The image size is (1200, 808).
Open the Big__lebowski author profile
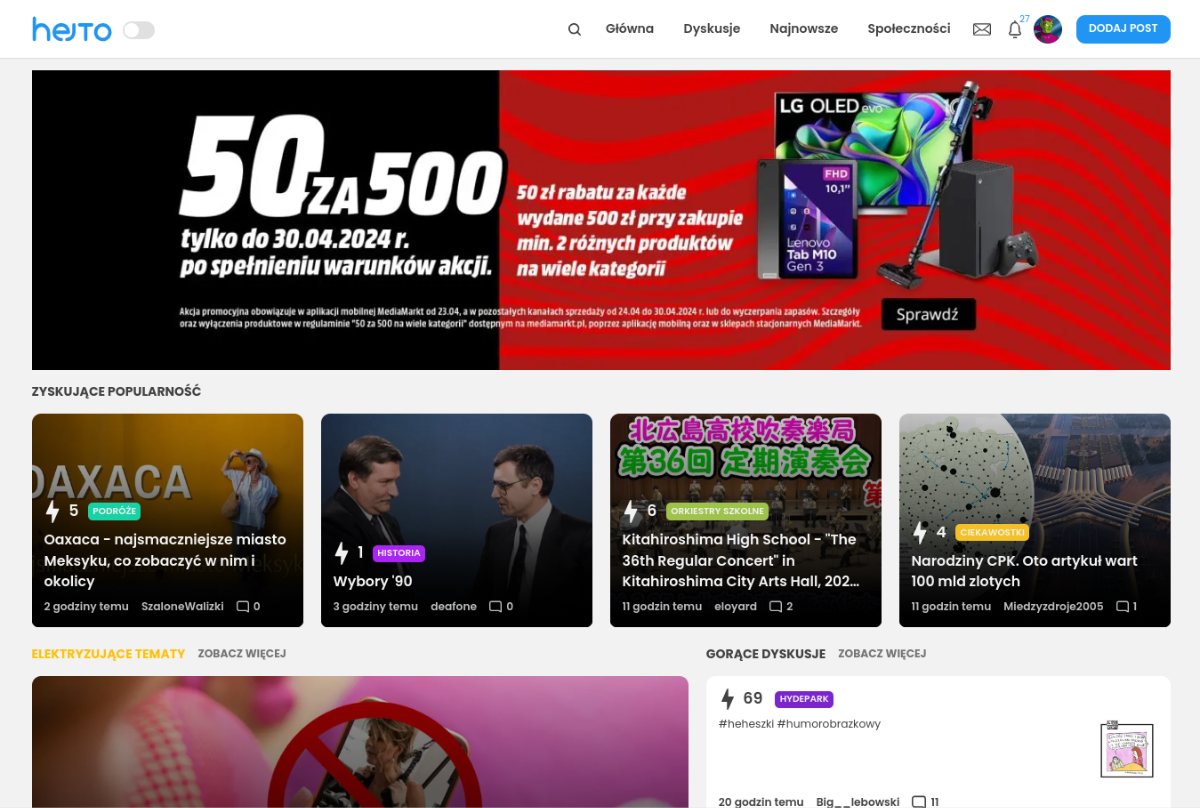(x=858, y=802)
